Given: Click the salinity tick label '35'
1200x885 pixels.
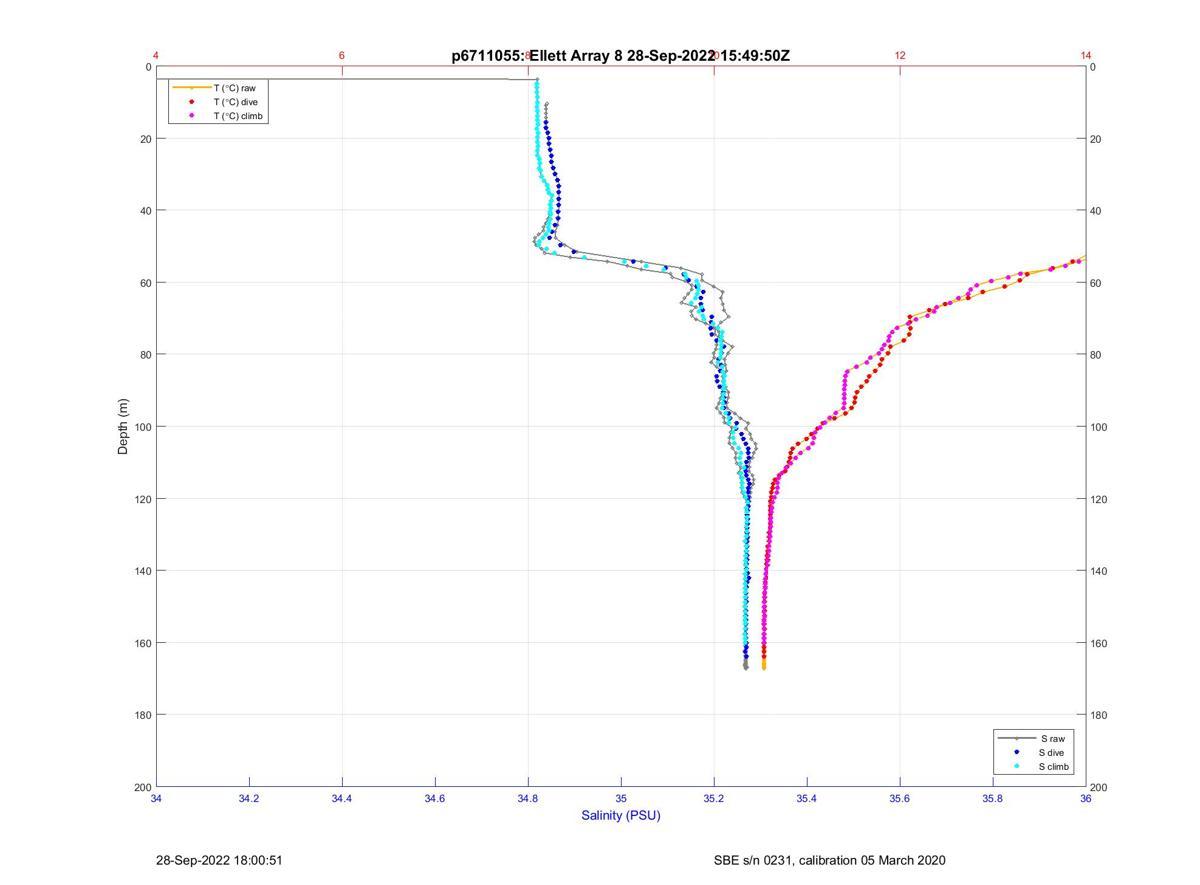Looking at the screenshot, I should [x=621, y=798].
